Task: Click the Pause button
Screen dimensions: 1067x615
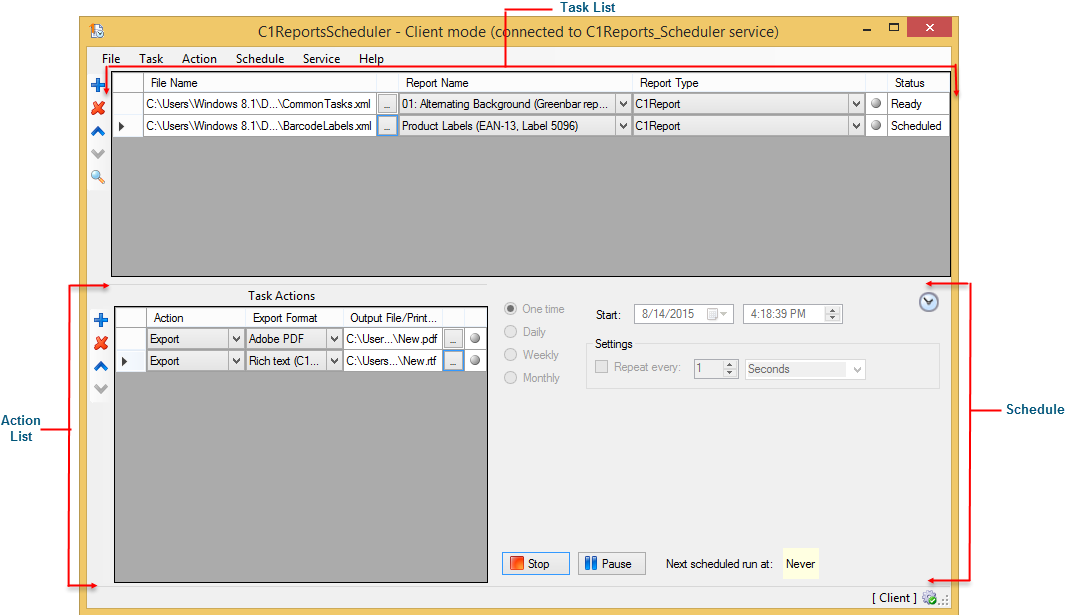Action: pyautogui.click(x=611, y=563)
